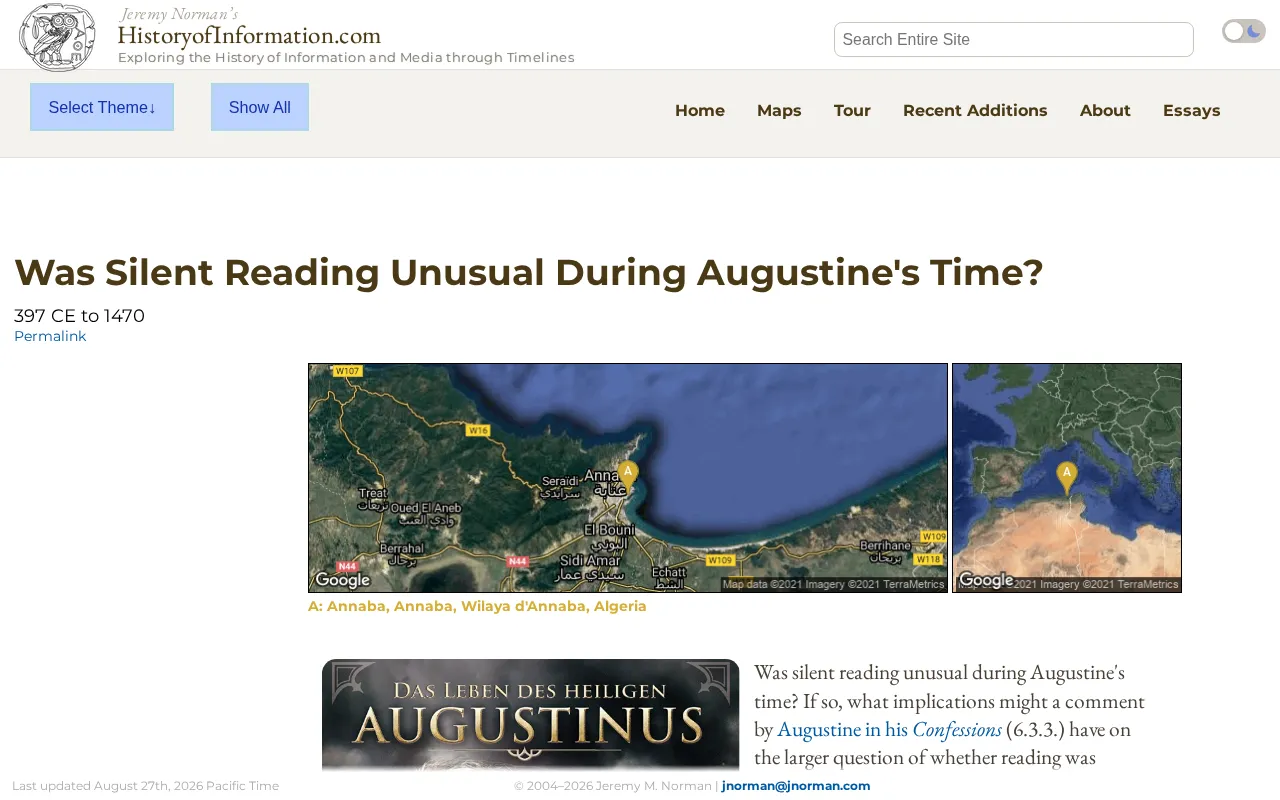1280x800 pixels.
Task: Follow the Augustine in his Confessions link
Action: 889,729
